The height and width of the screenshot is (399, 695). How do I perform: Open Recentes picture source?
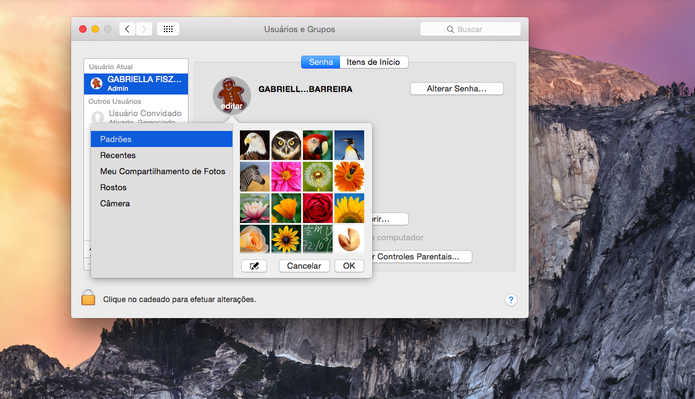coord(161,155)
